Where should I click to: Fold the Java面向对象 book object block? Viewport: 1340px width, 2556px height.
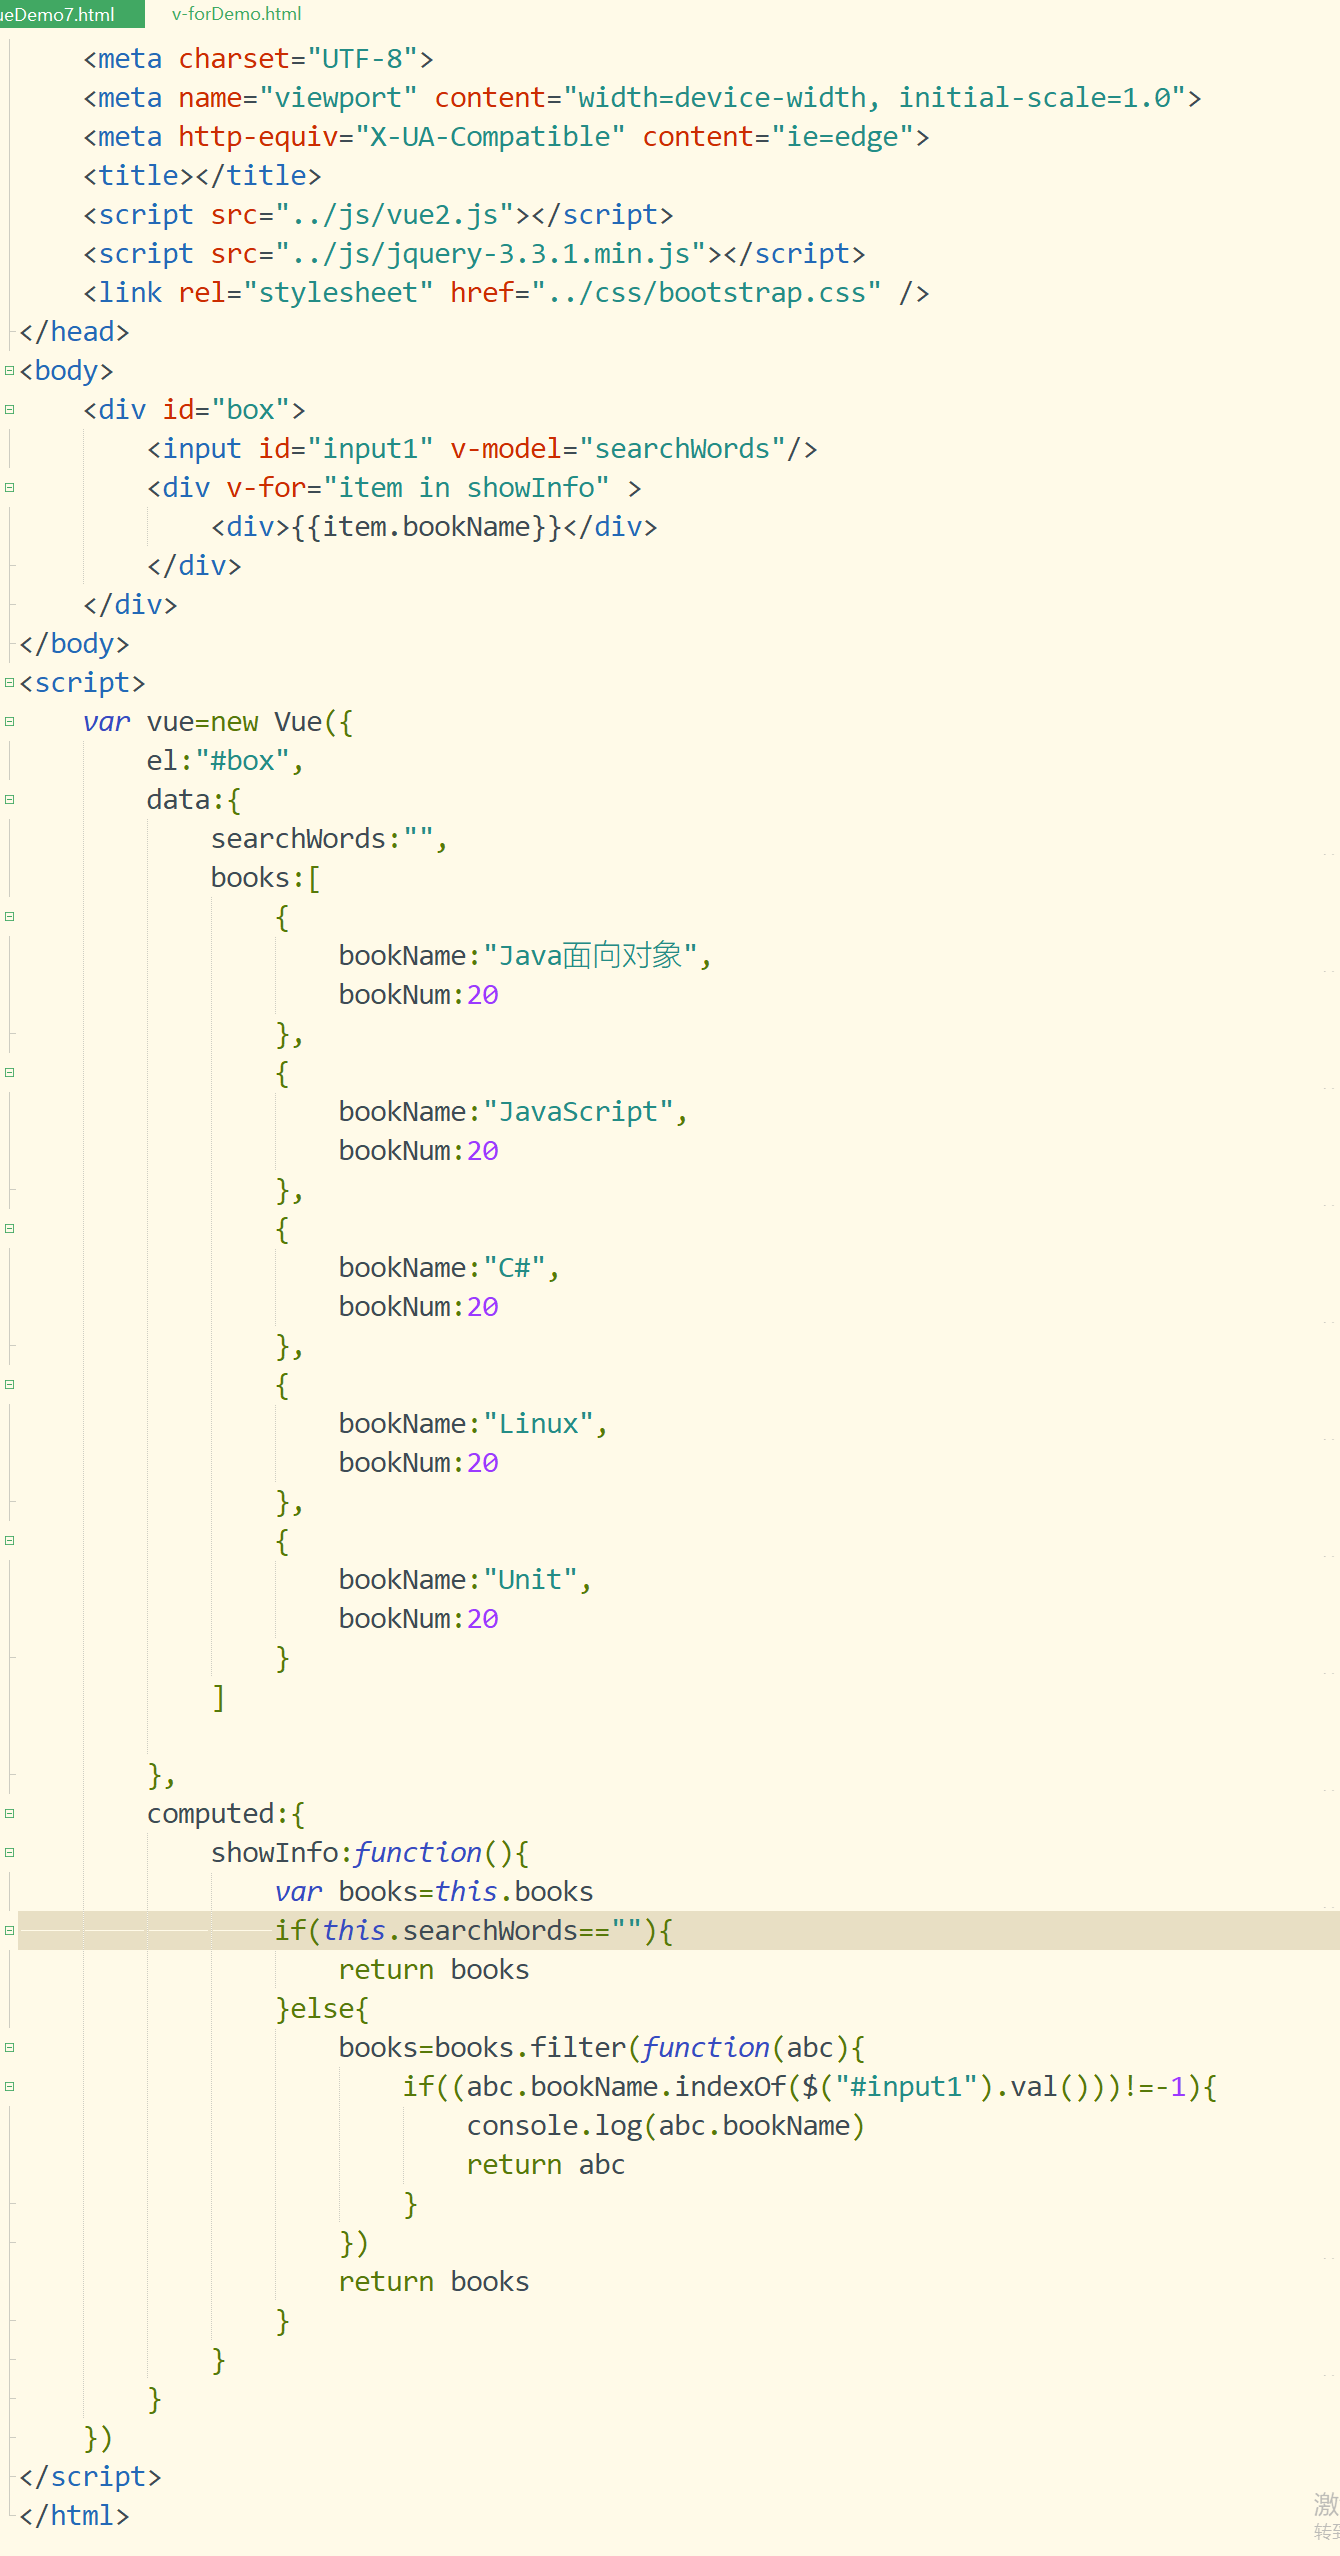(9, 916)
